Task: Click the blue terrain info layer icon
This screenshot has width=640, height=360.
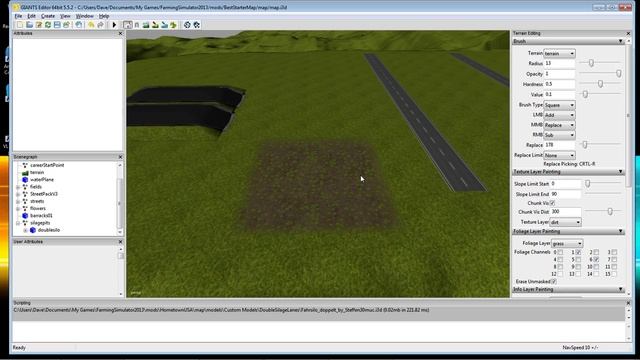Action: coord(164,25)
